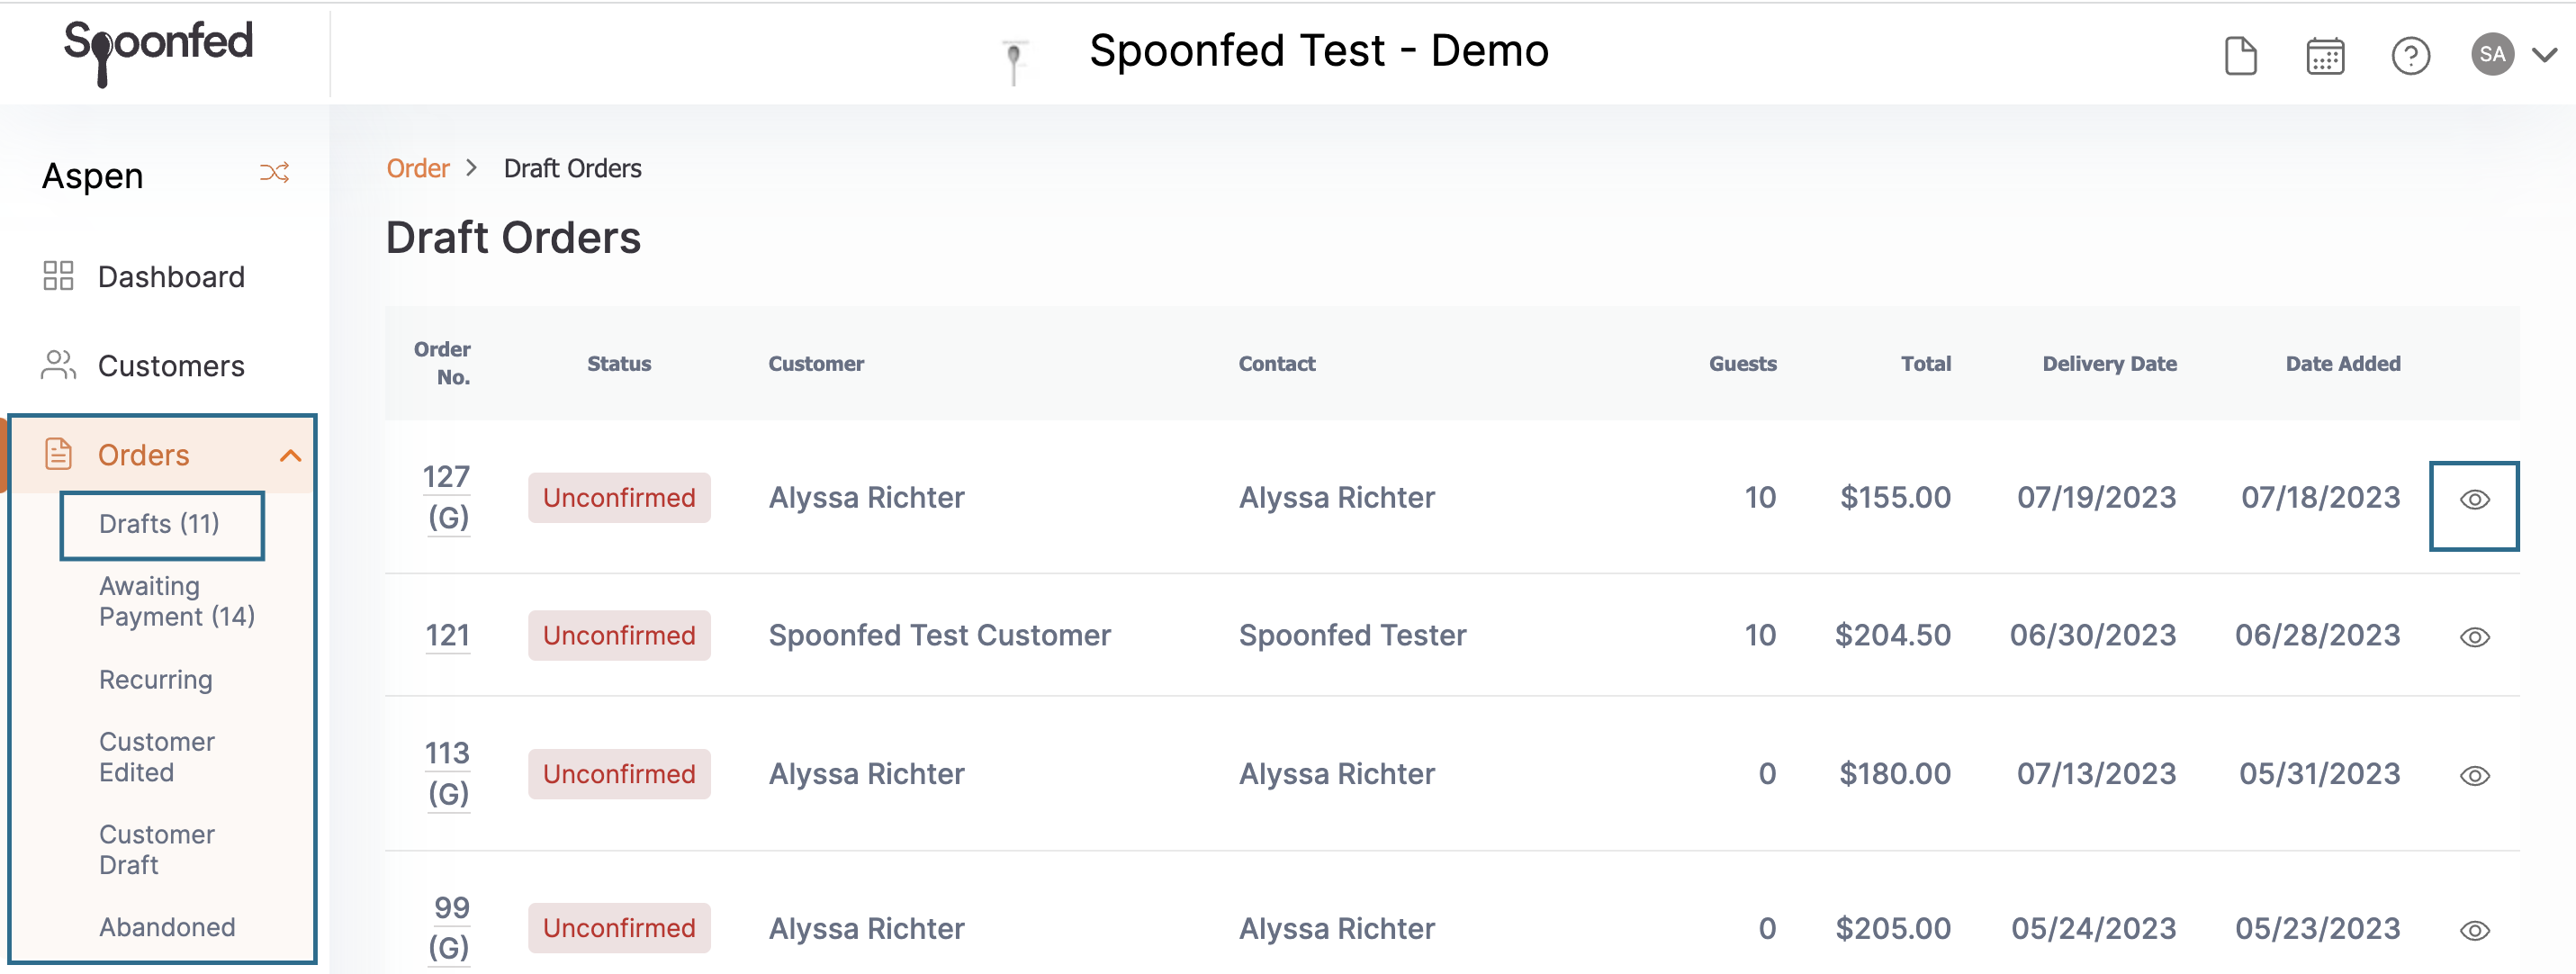View order 99 via eye icon
Viewport: 2576px width, 974px height.
point(2474,930)
